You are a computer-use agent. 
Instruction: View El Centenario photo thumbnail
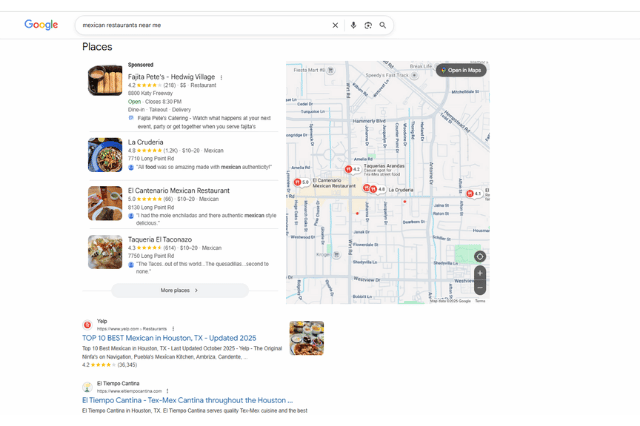[x=105, y=203]
